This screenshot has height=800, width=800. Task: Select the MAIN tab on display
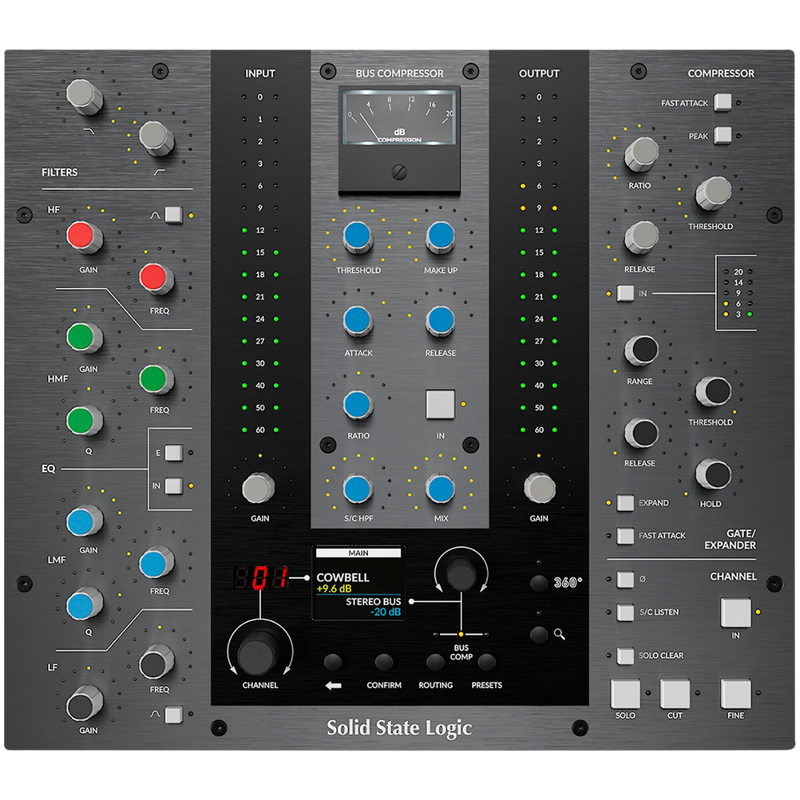(357, 552)
